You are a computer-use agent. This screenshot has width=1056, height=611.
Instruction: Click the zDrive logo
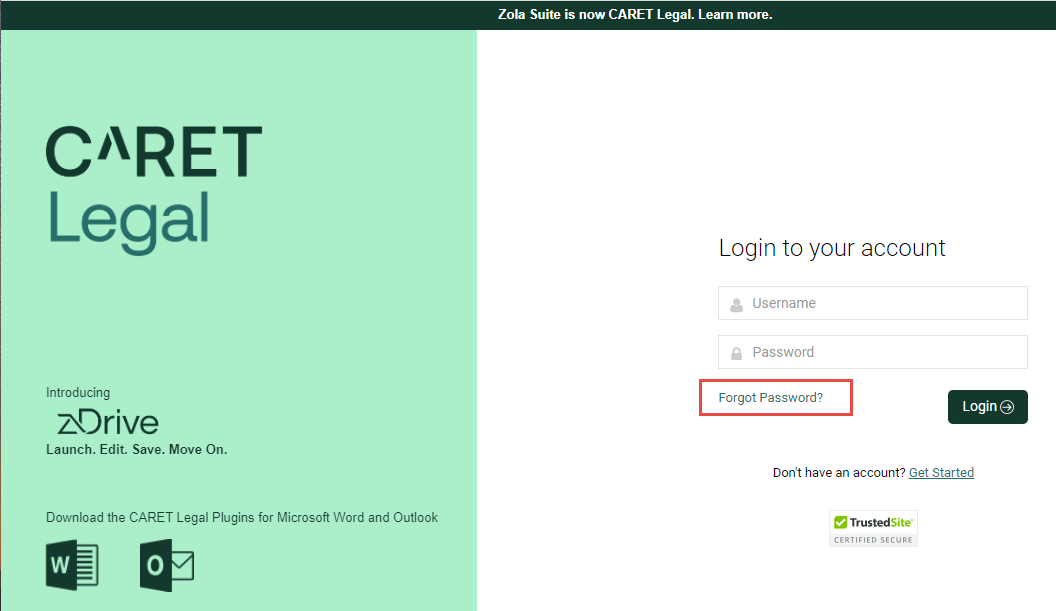point(108,422)
